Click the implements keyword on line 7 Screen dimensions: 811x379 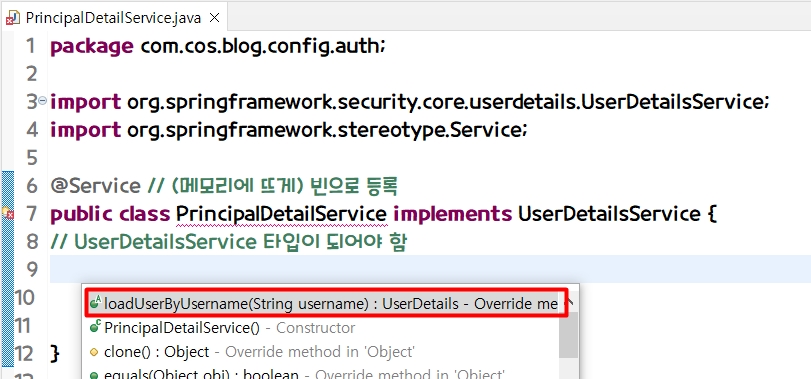point(453,214)
